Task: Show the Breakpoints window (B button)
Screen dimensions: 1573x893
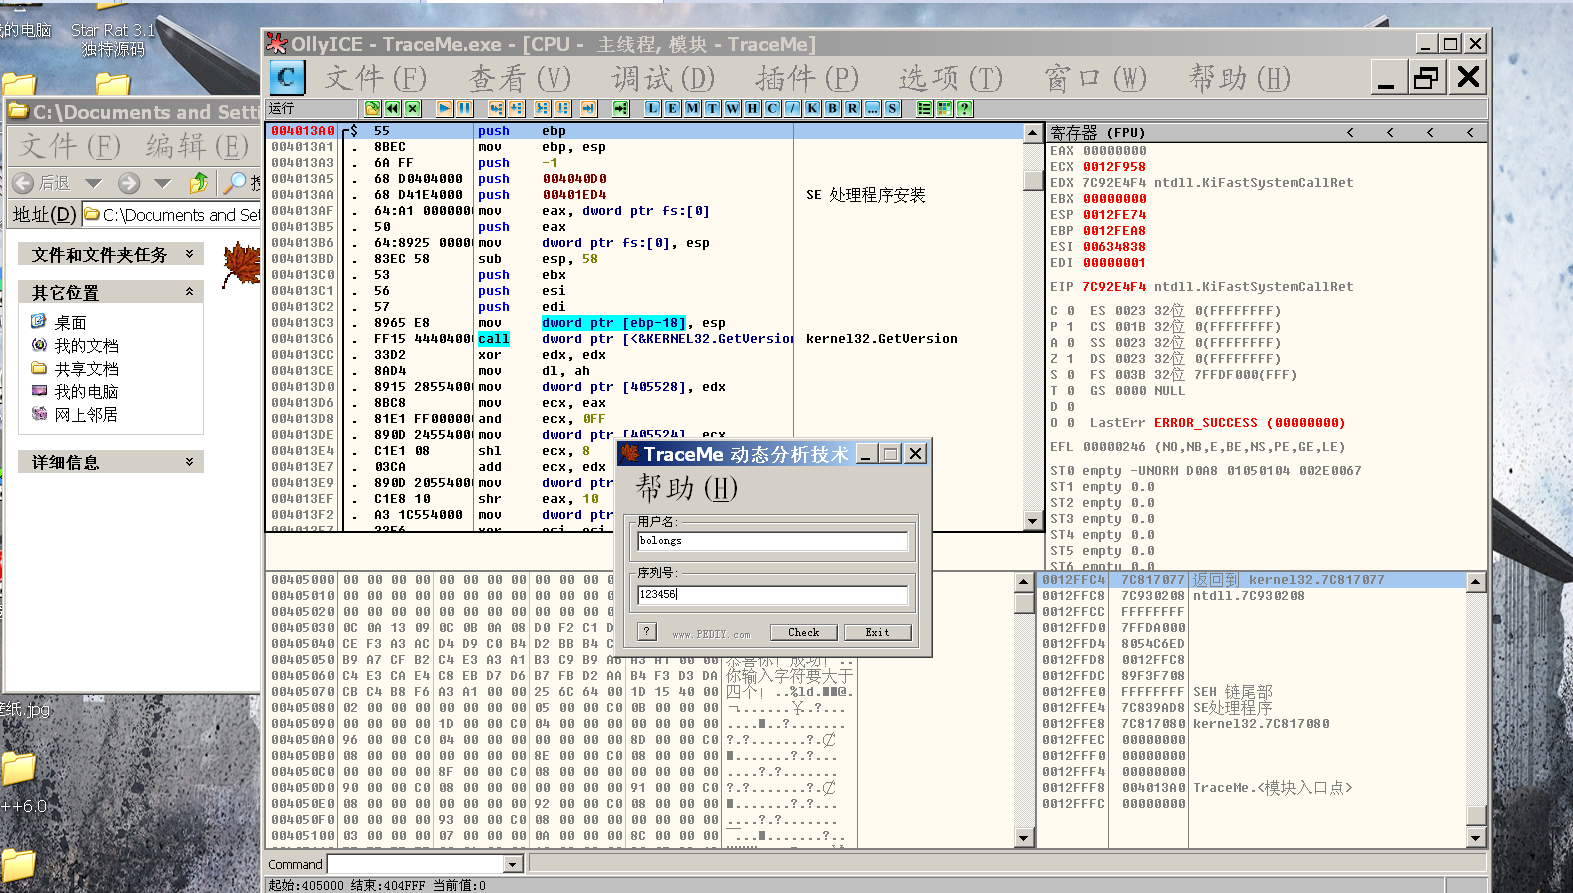Action: coord(832,108)
